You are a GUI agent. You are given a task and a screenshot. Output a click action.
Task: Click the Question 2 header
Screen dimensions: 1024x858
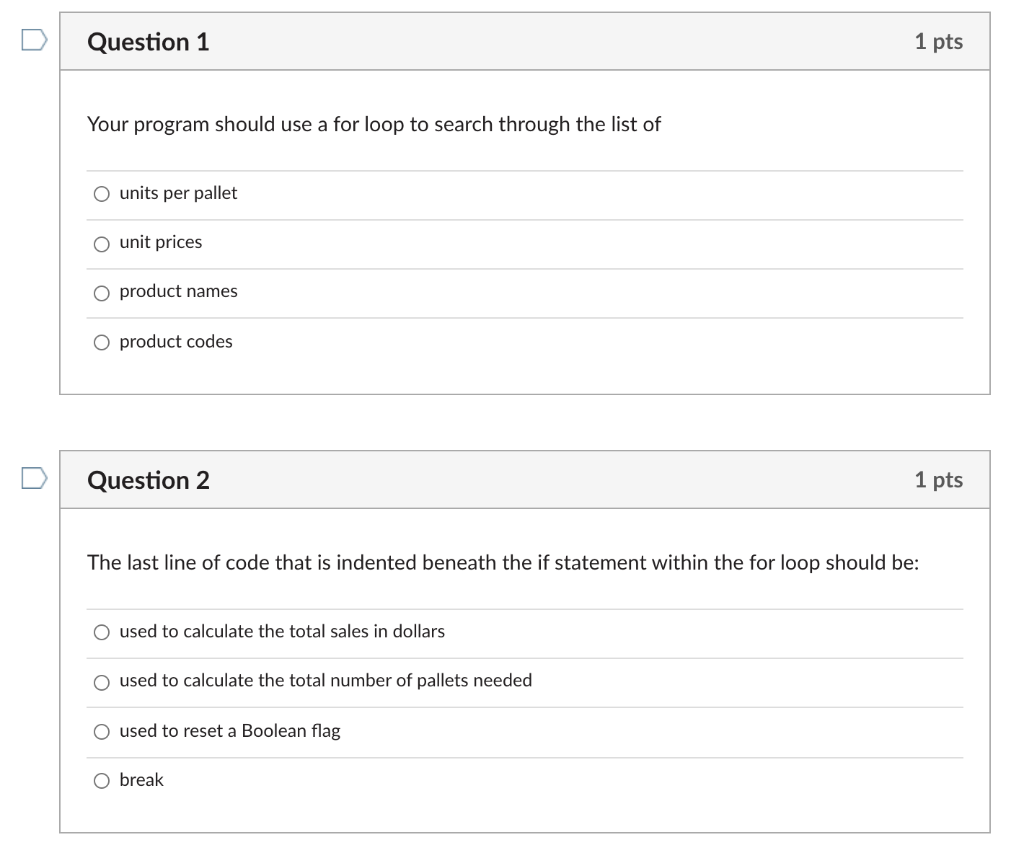(x=148, y=480)
